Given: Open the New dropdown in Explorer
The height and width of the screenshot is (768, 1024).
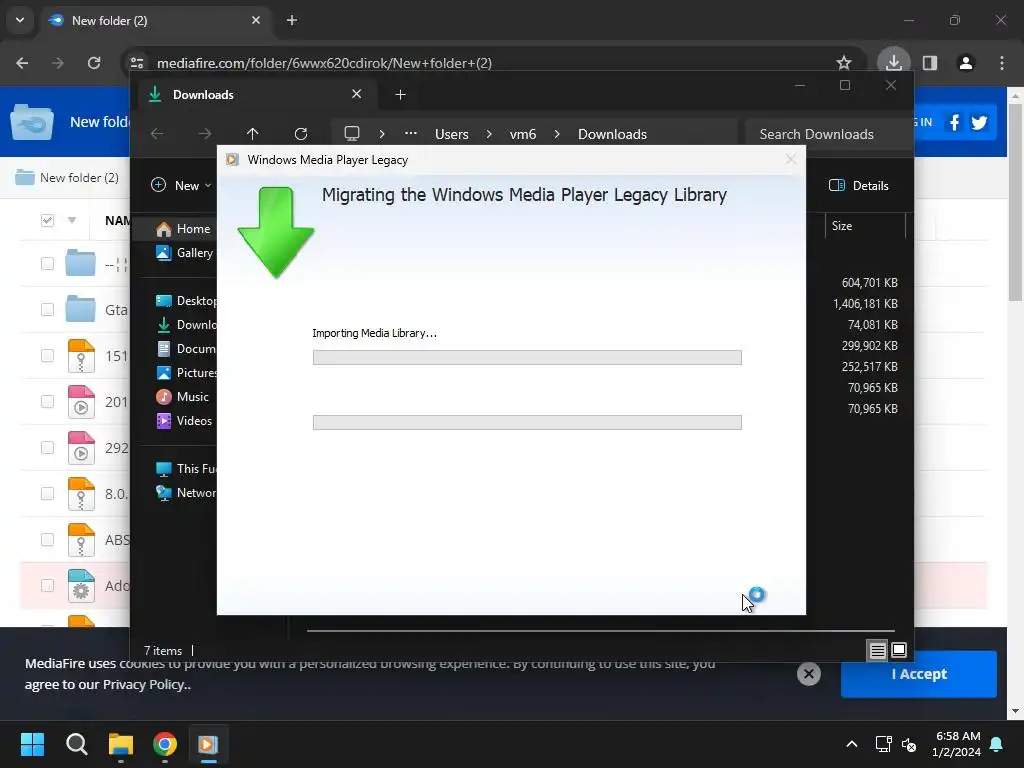Looking at the screenshot, I should tap(181, 185).
